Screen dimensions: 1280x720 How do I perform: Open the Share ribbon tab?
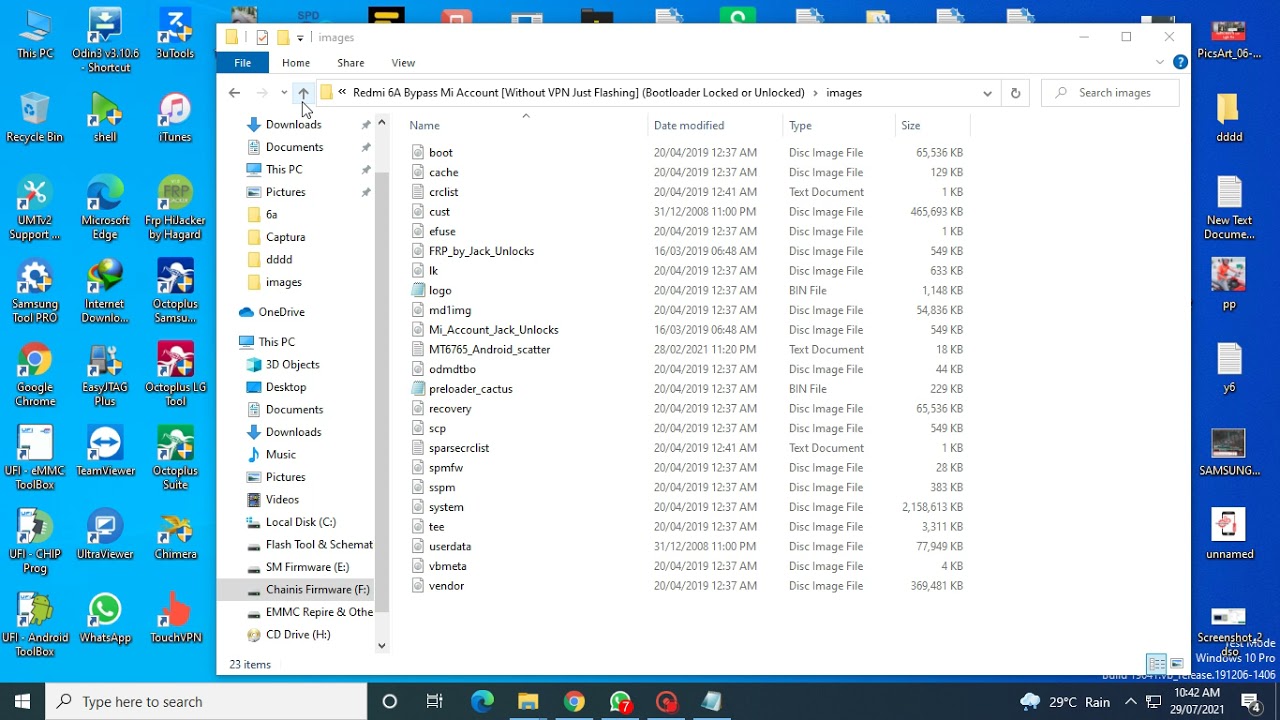click(351, 62)
